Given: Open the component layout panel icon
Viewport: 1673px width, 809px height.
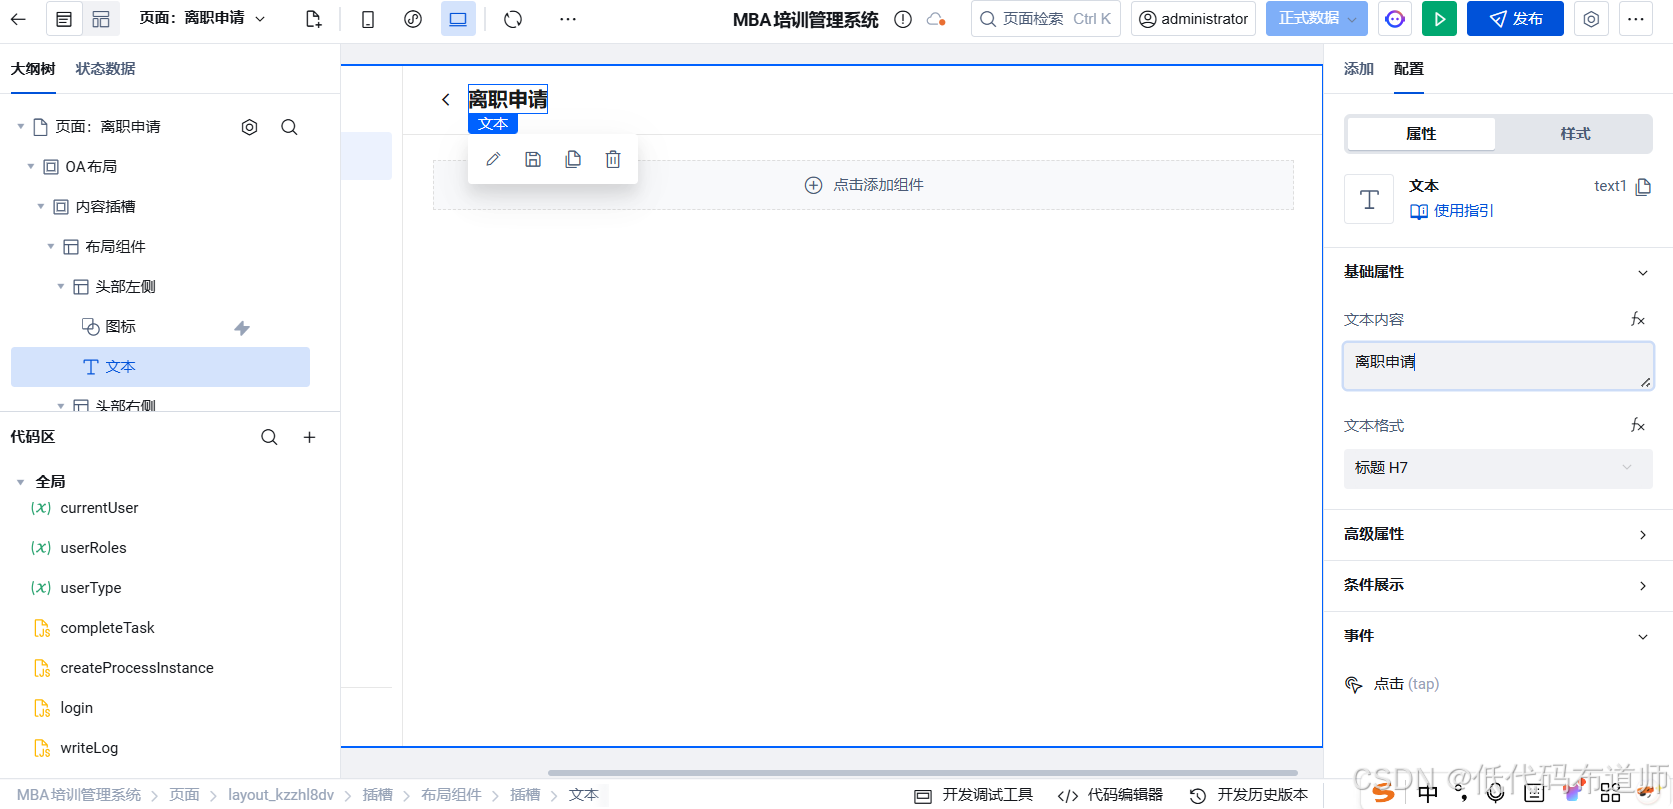Looking at the screenshot, I should tap(101, 19).
